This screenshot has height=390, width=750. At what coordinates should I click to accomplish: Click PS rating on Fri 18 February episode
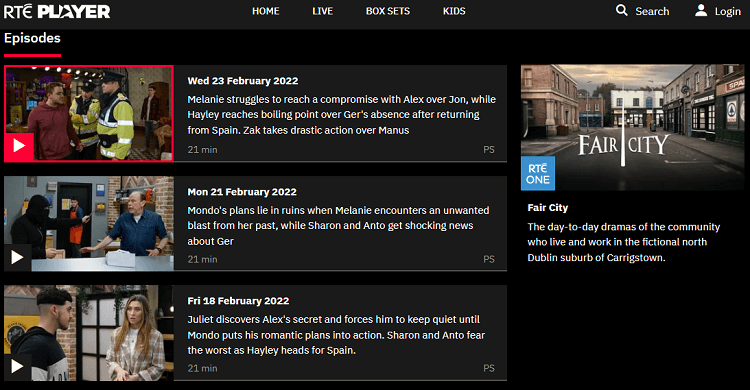(x=488, y=368)
